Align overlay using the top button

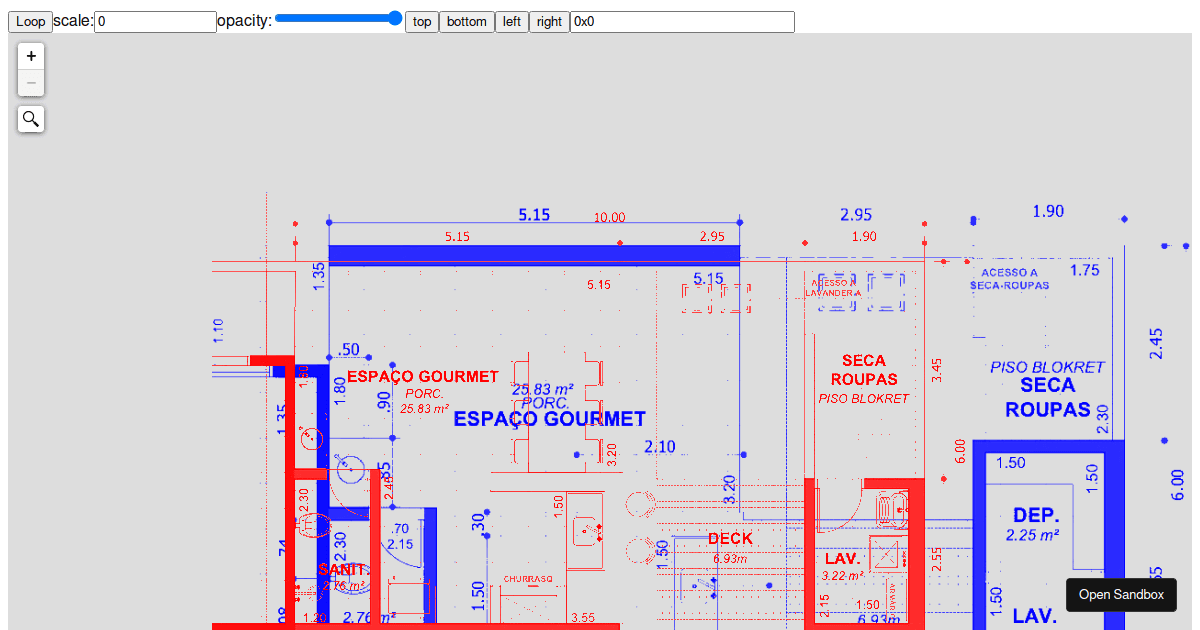coord(421,21)
